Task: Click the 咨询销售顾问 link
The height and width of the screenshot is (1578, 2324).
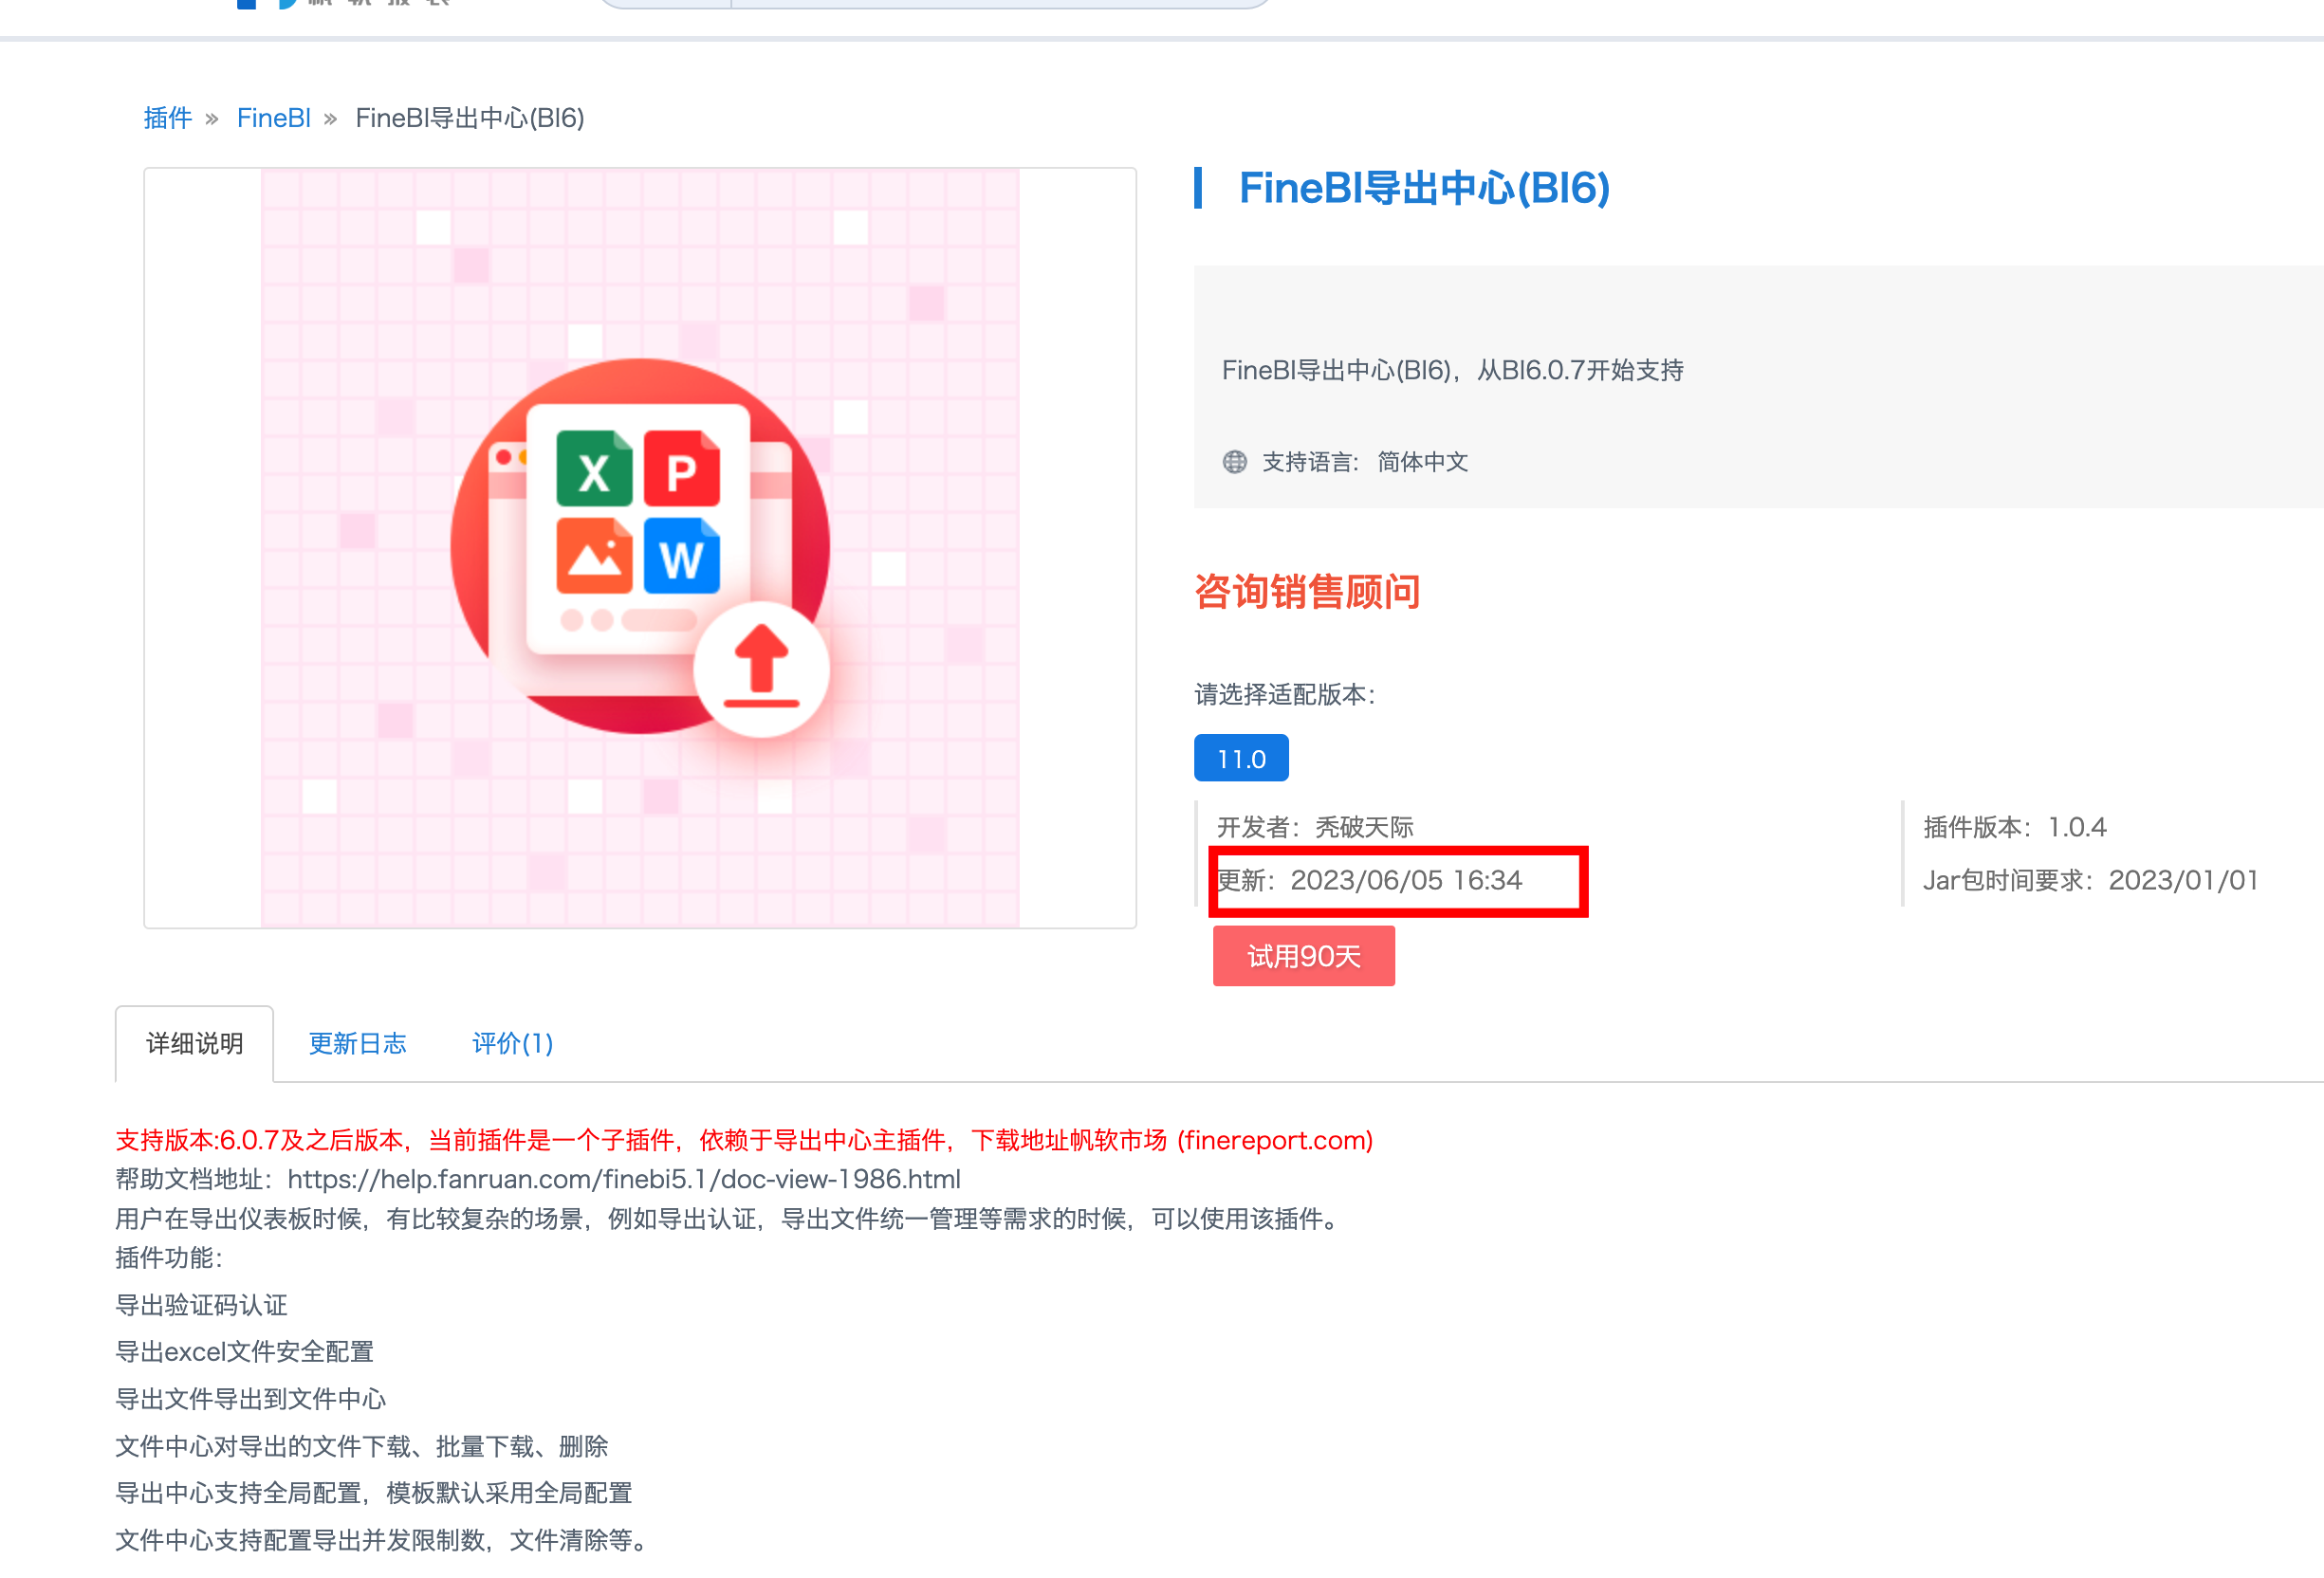Action: (1307, 591)
